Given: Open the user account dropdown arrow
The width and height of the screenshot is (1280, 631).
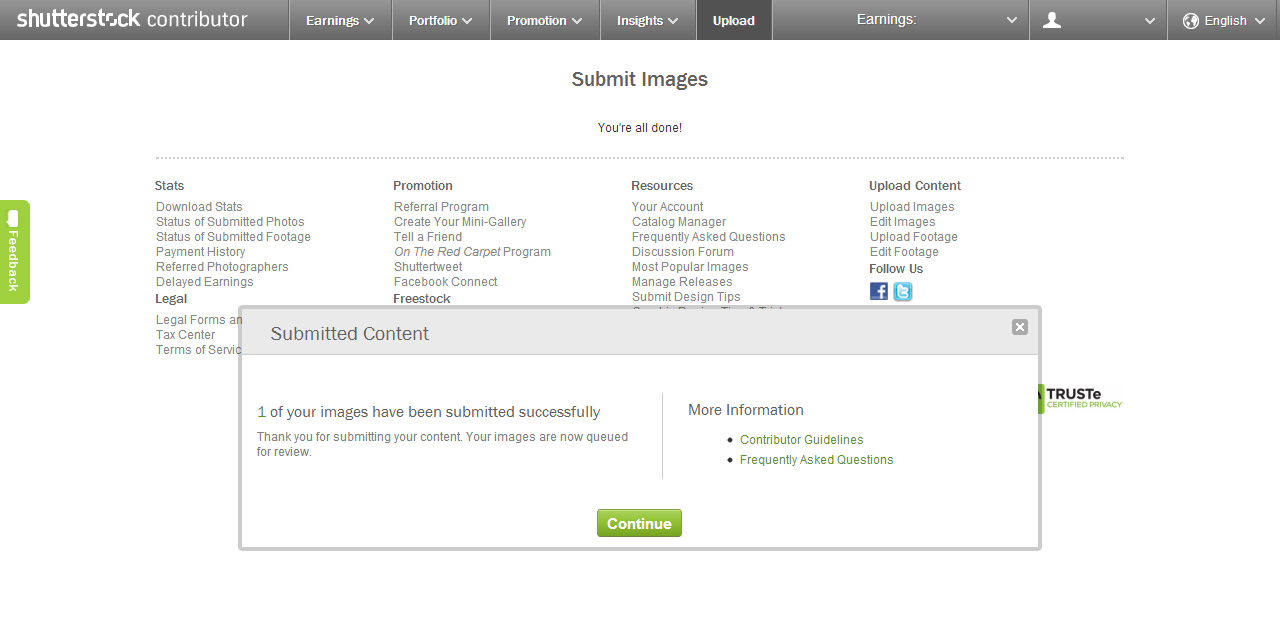Looking at the screenshot, I should click(x=1150, y=21).
